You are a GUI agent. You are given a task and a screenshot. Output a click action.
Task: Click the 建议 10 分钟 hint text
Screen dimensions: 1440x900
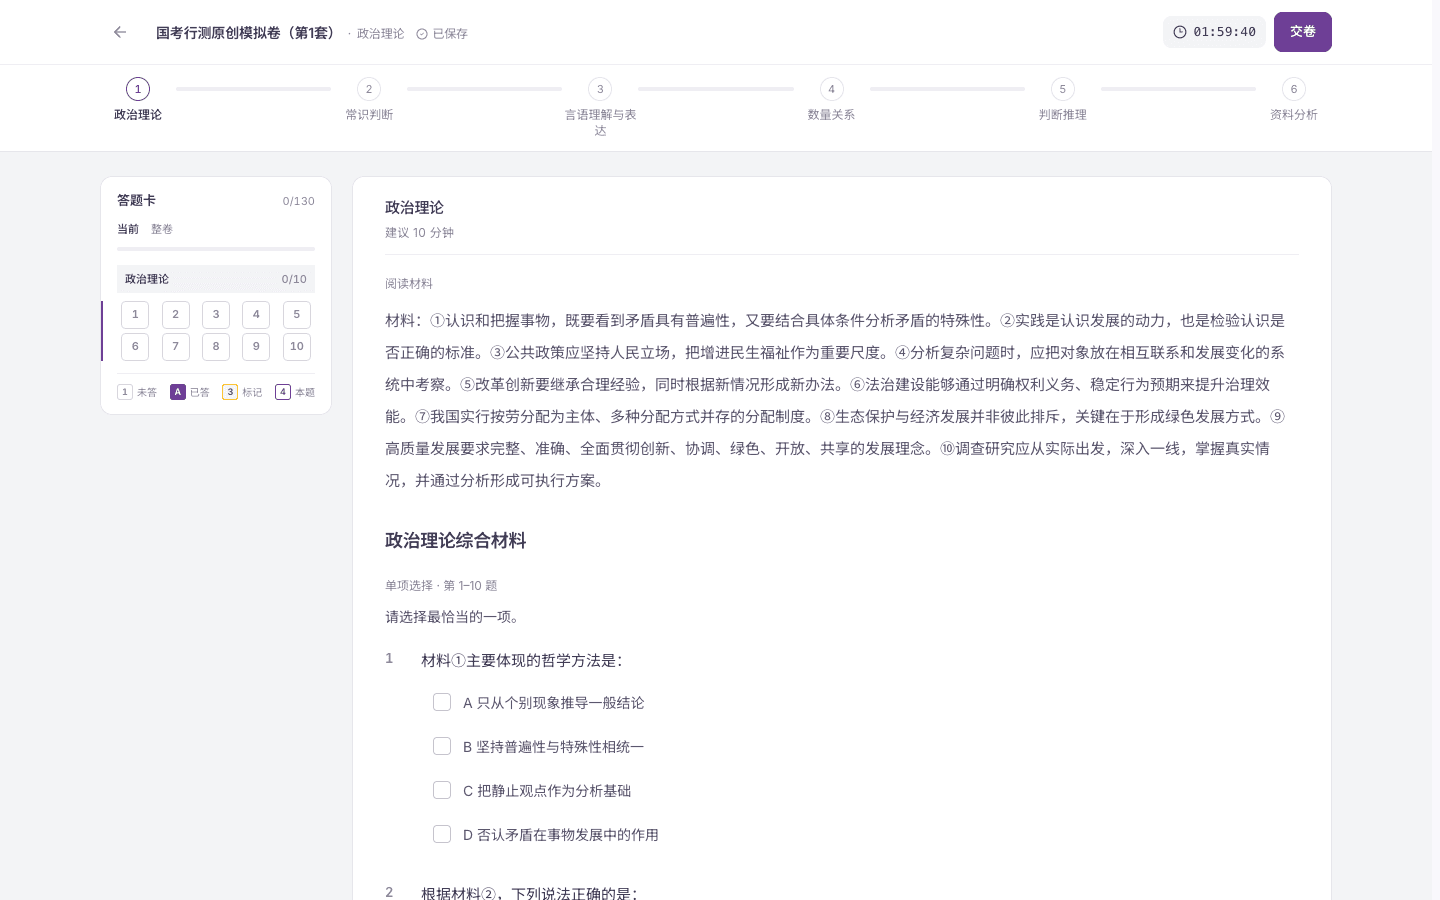pyautogui.click(x=419, y=233)
